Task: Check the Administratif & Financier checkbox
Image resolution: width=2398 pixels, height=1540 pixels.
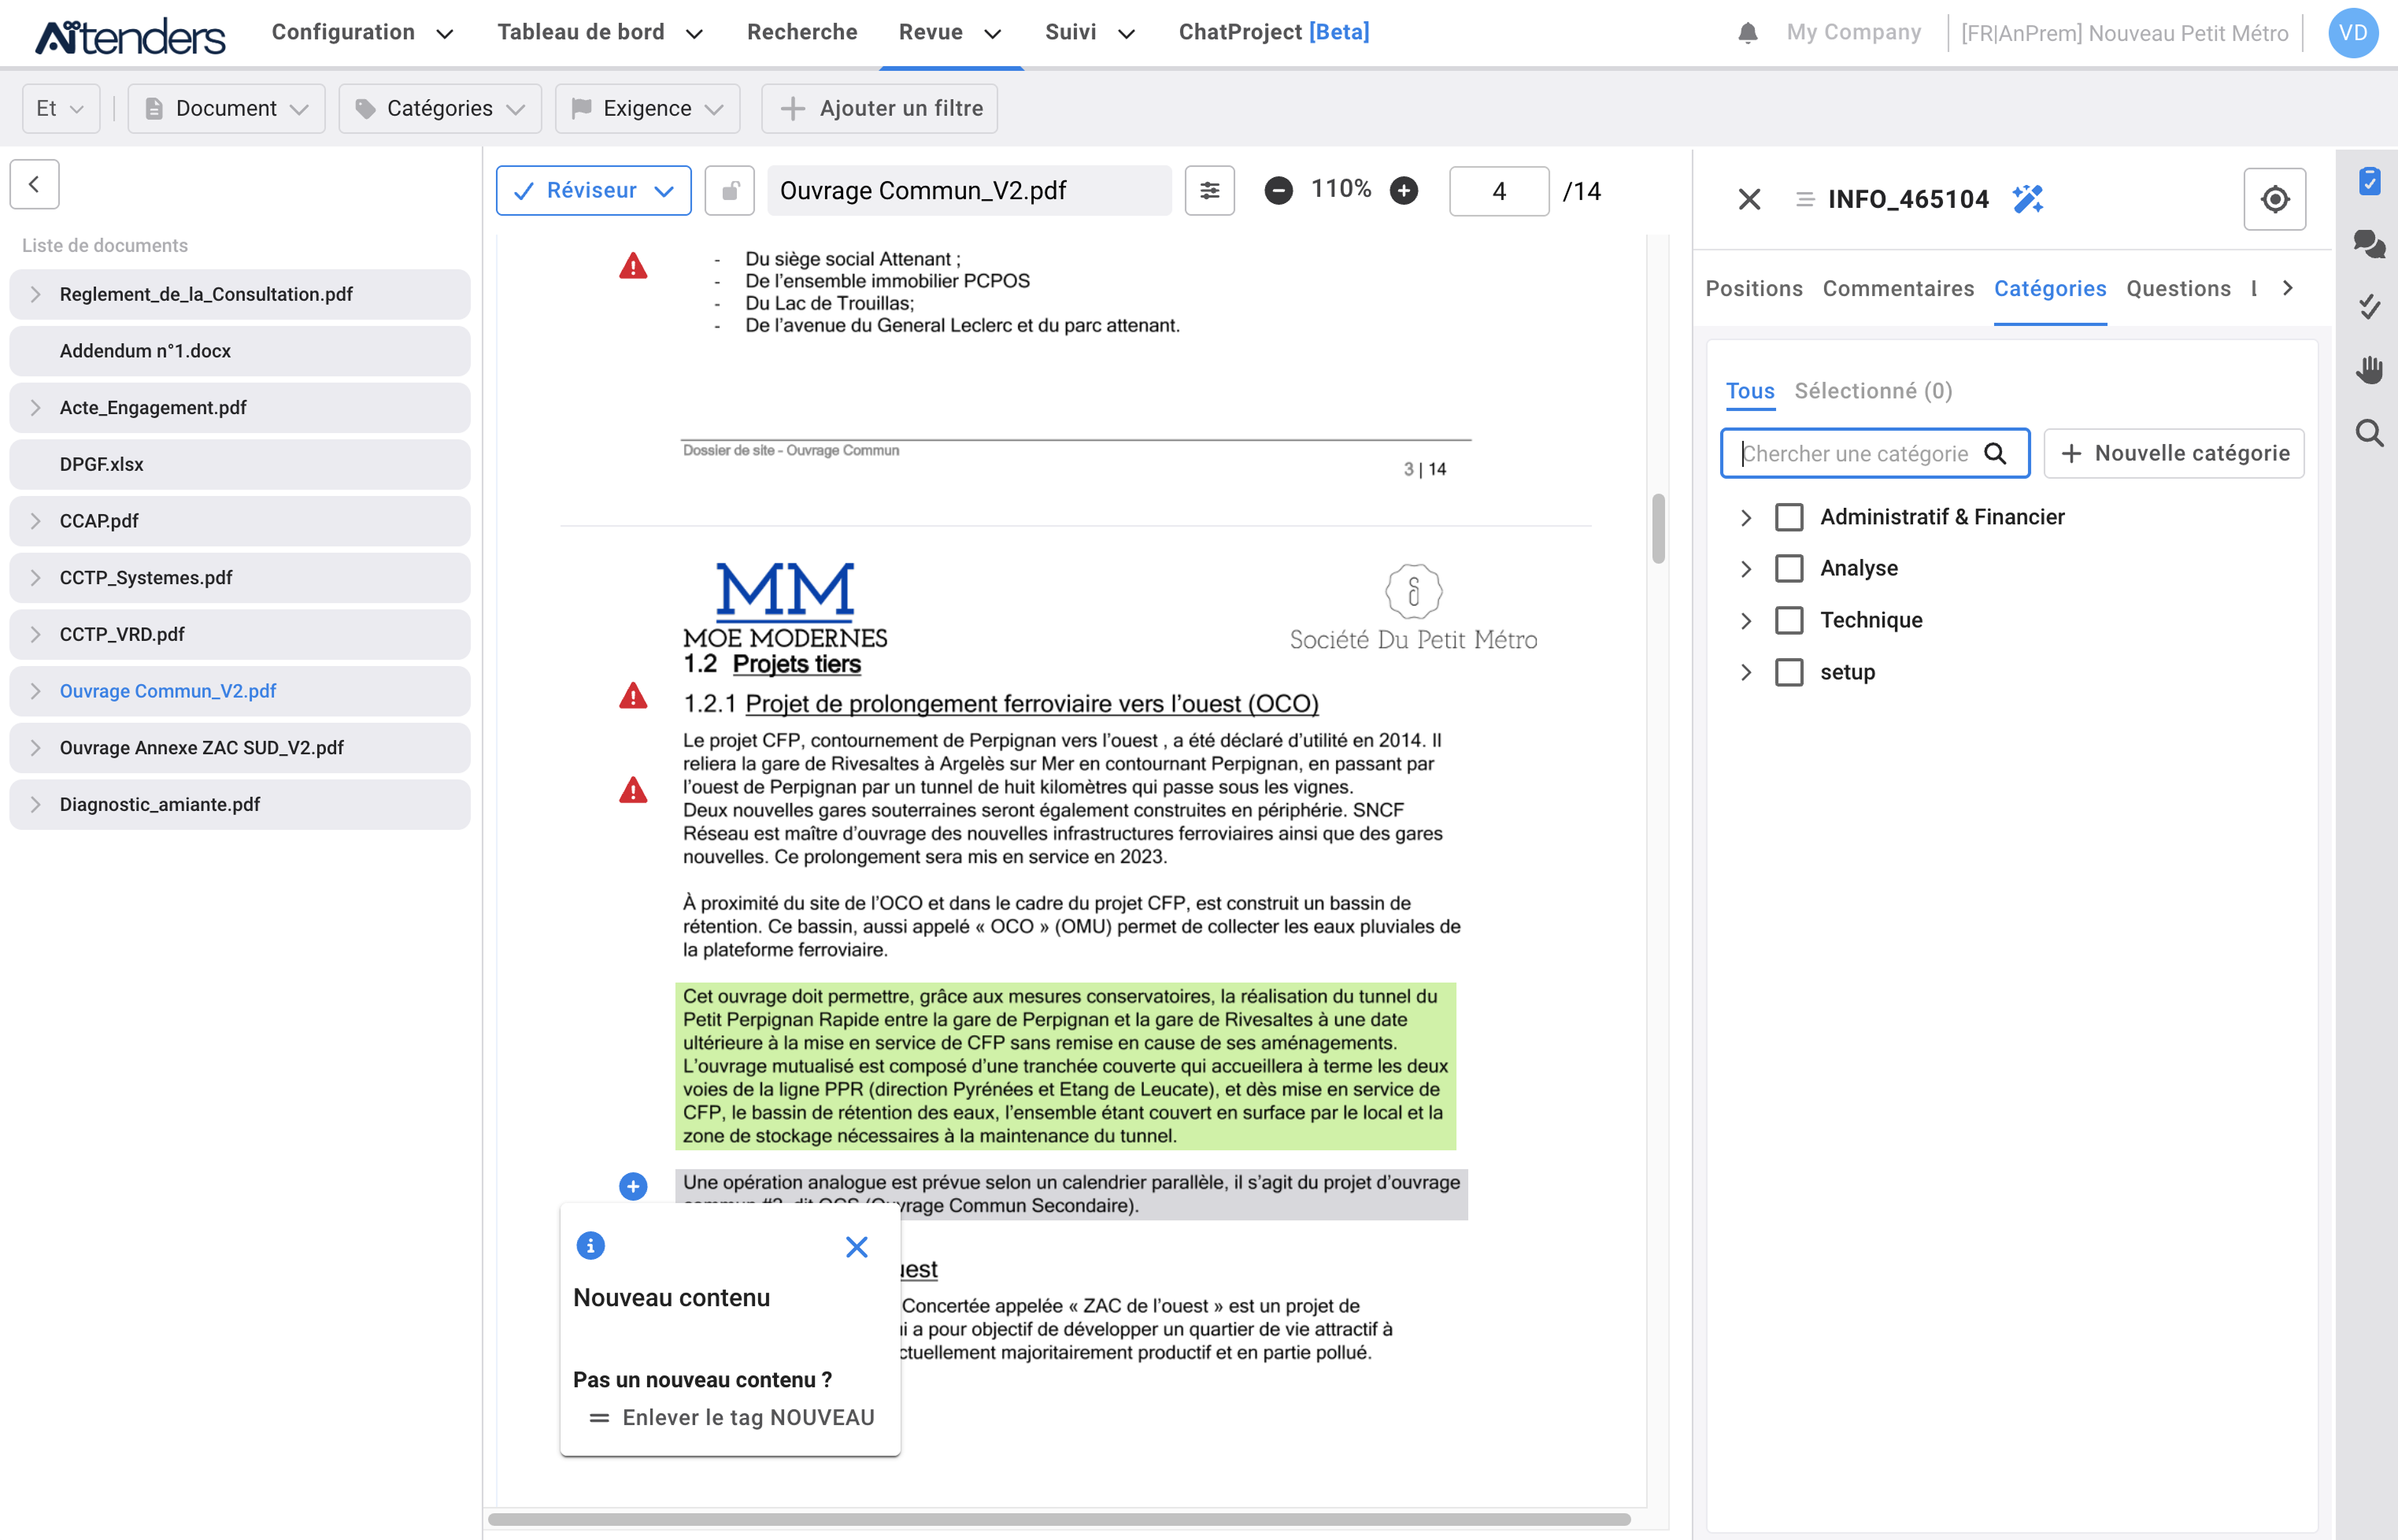Action: 1789,517
